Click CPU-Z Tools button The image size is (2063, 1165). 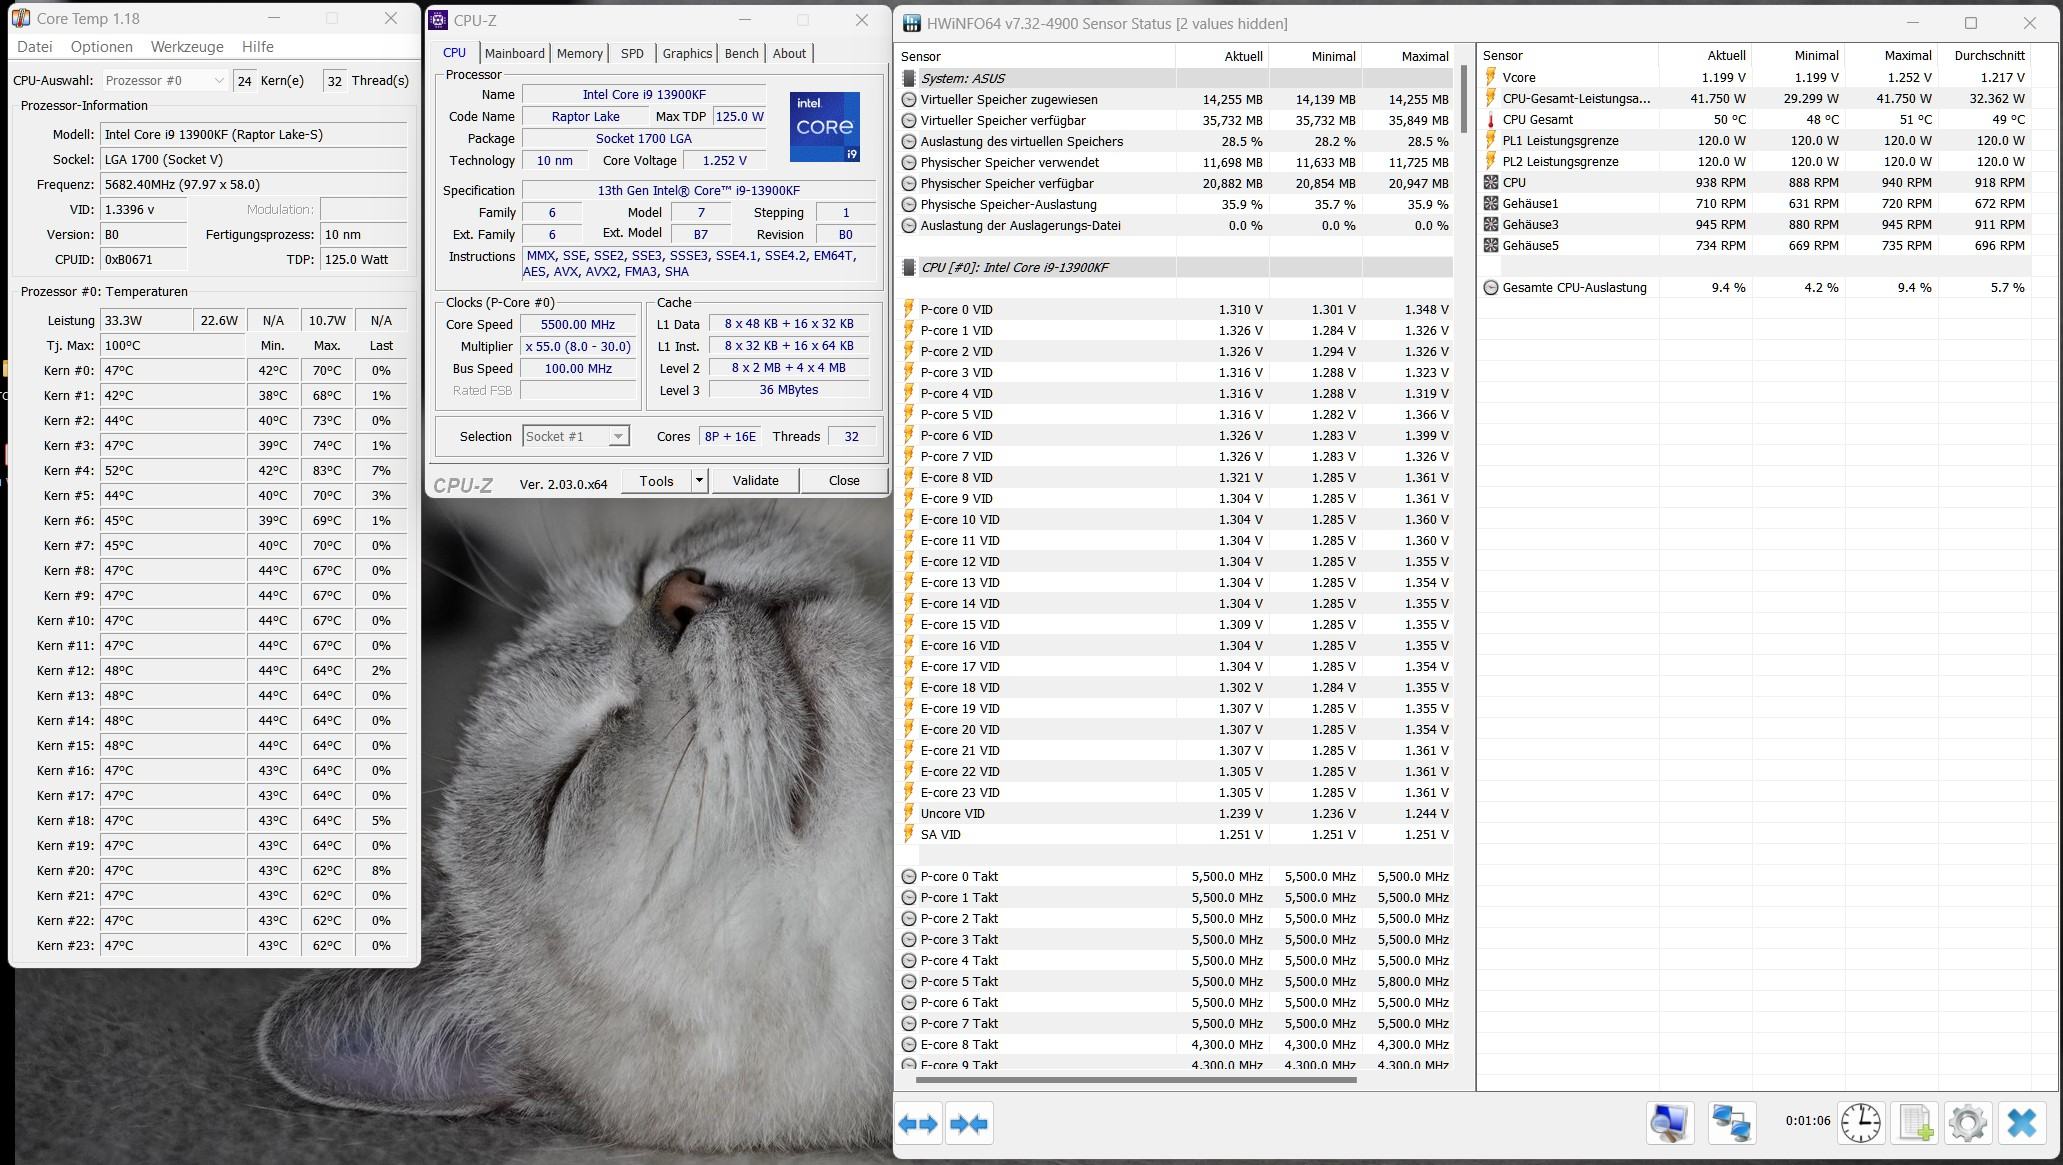(657, 481)
